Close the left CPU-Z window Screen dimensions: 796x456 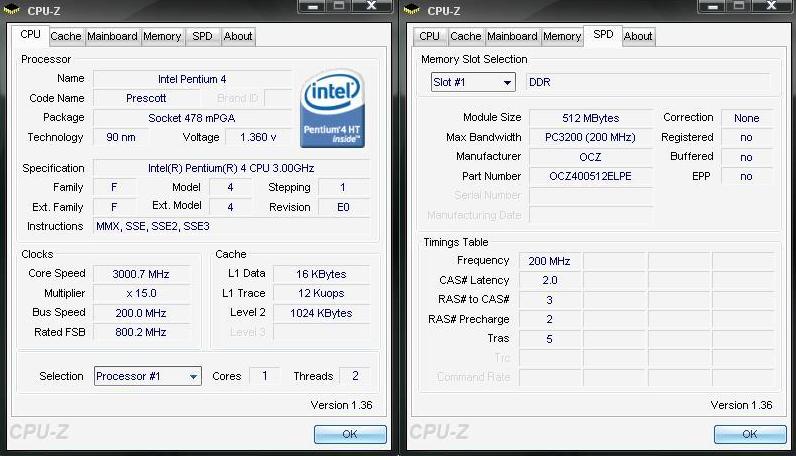coord(372,6)
